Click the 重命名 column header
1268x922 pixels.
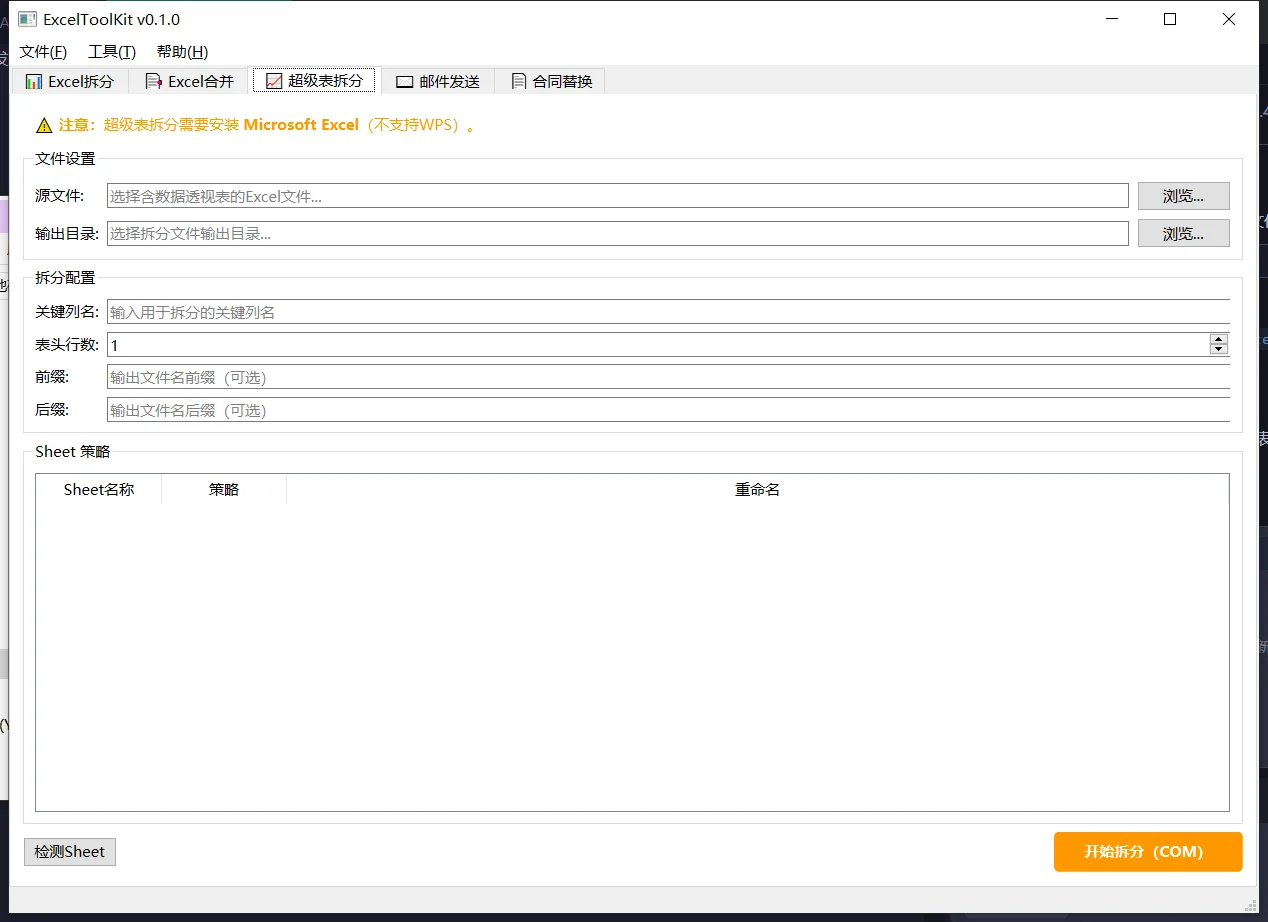(757, 489)
